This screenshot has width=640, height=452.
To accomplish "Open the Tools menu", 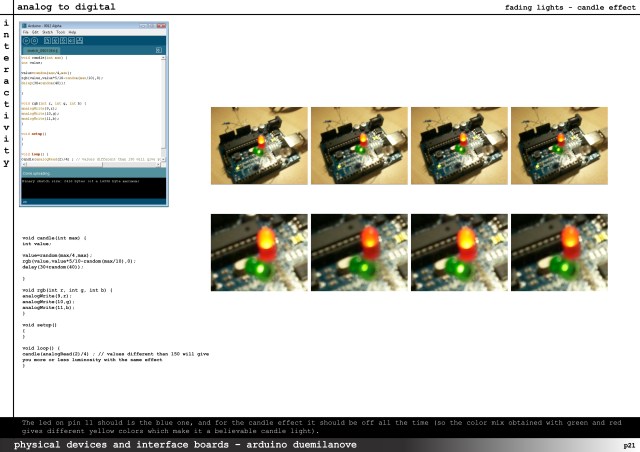I will click(60, 32).
